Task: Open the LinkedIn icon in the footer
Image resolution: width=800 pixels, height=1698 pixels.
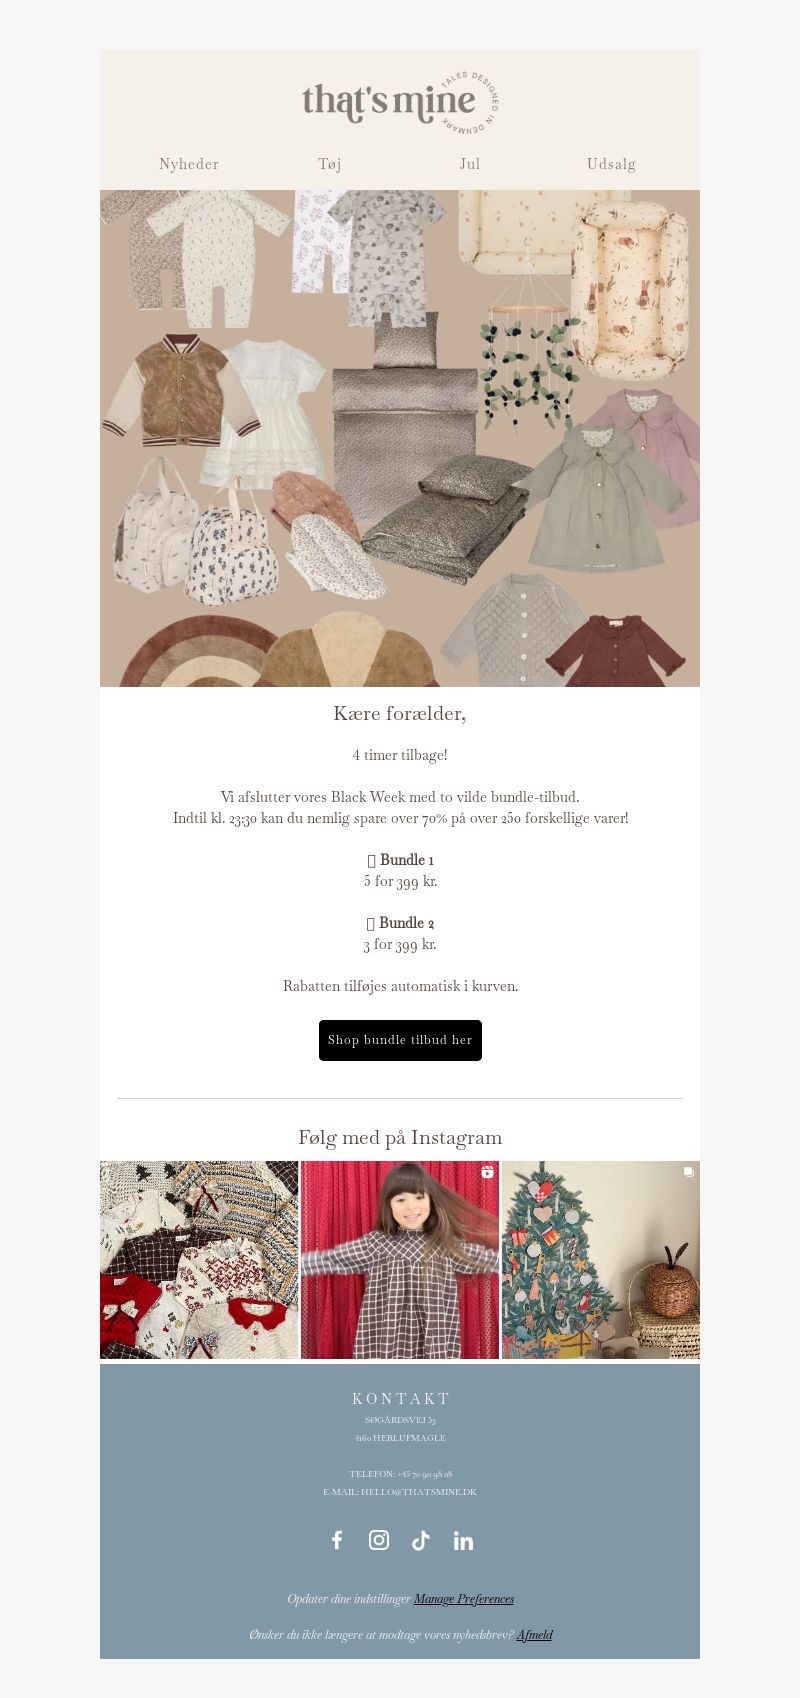Action: click(x=463, y=1540)
